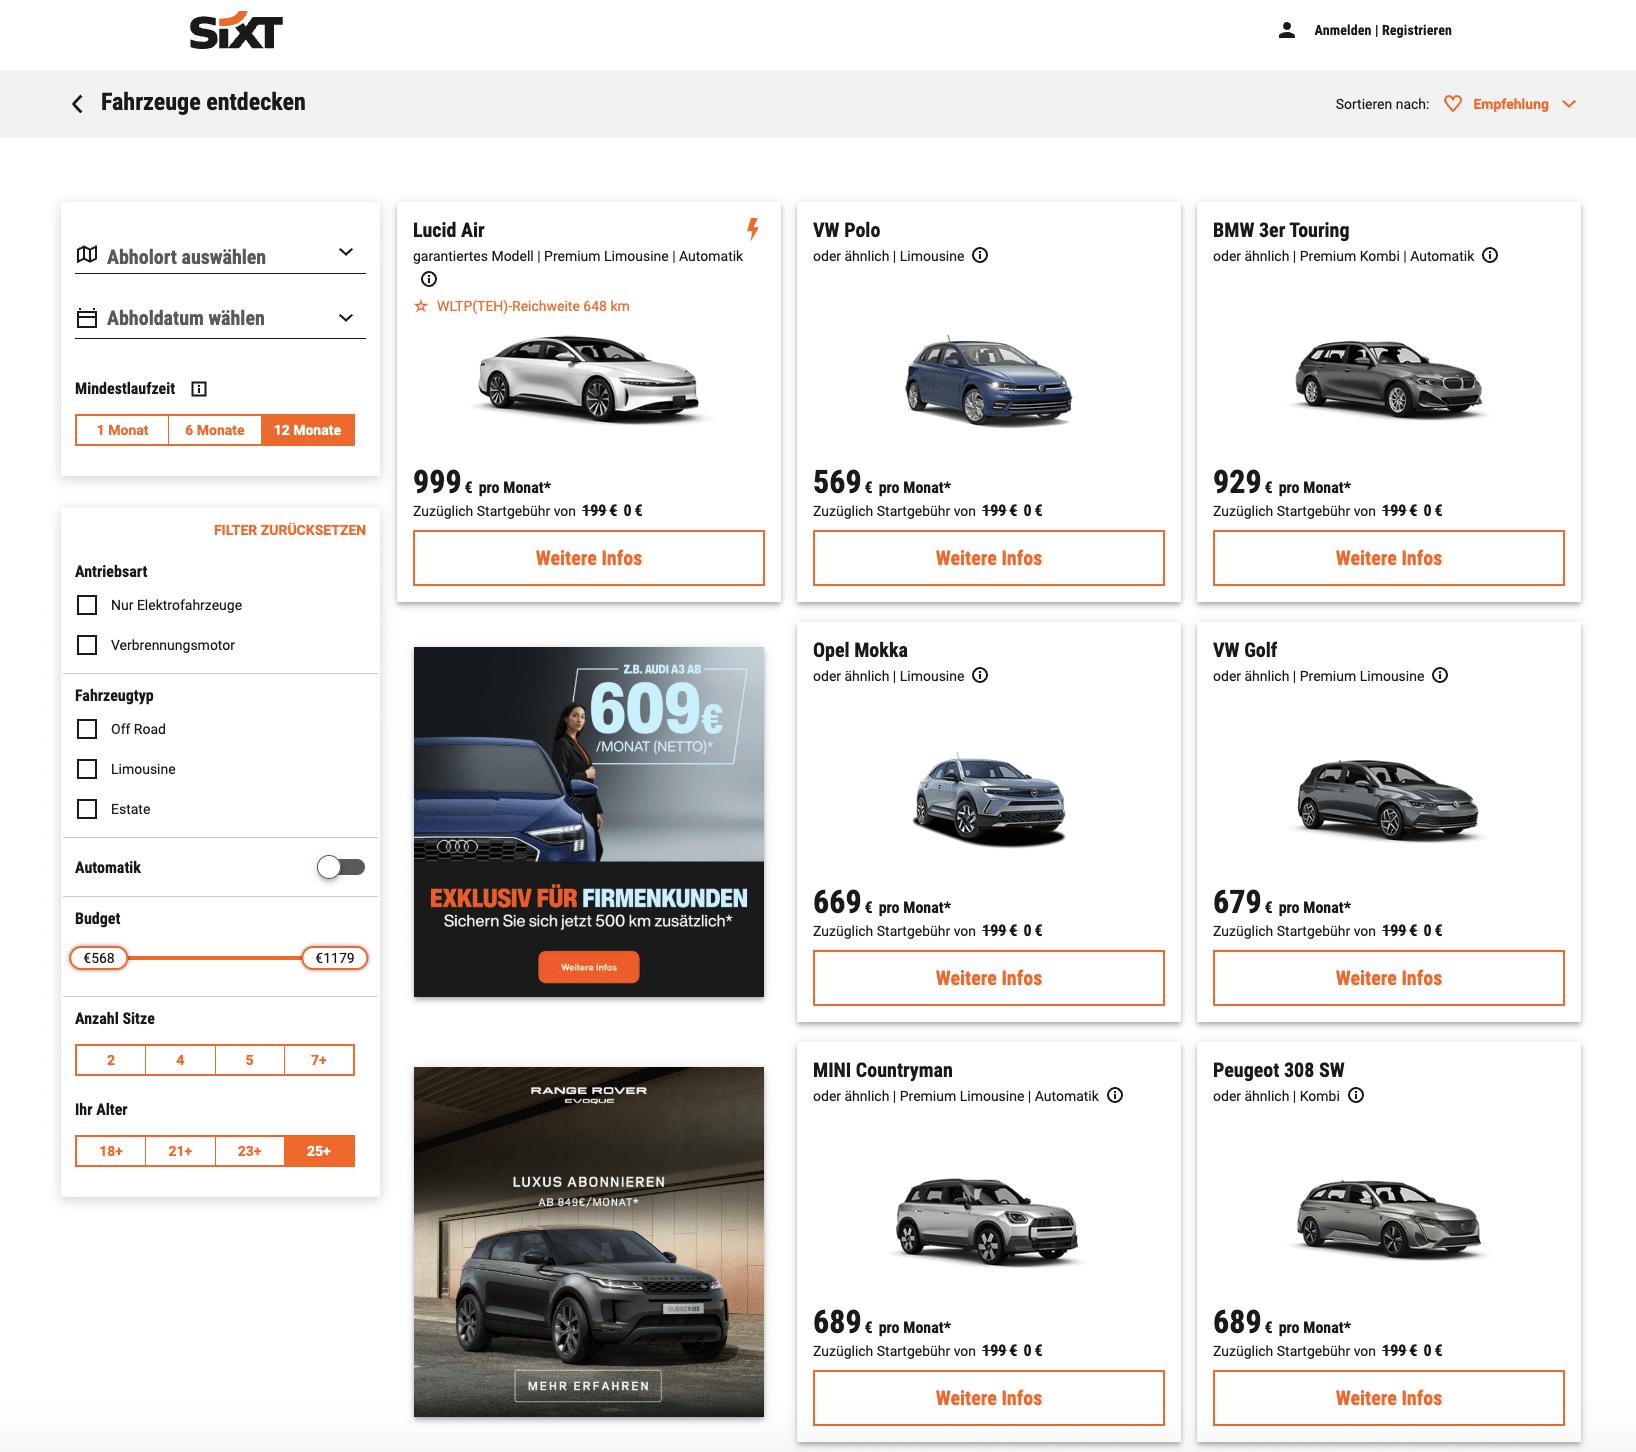Click the Peugeot 308 SW car image
This screenshot has width=1636, height=1452.
coord(1389,1218)
